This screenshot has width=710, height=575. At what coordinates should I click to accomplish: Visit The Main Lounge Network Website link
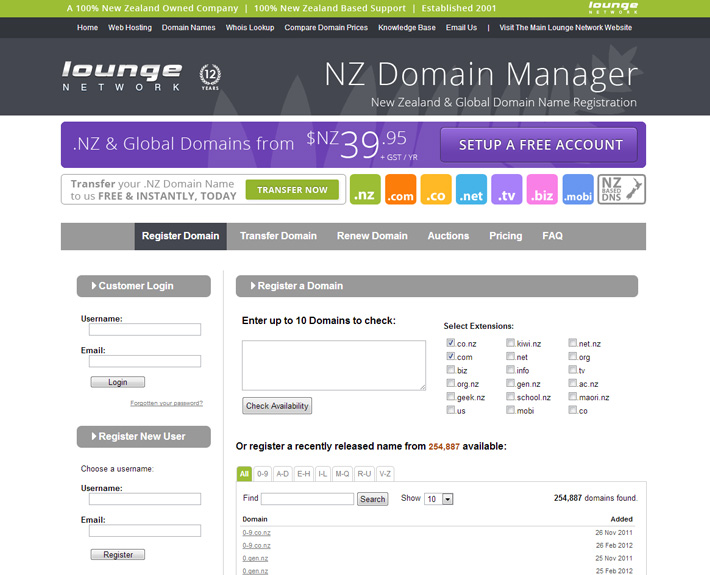click(x=566, y=28)
